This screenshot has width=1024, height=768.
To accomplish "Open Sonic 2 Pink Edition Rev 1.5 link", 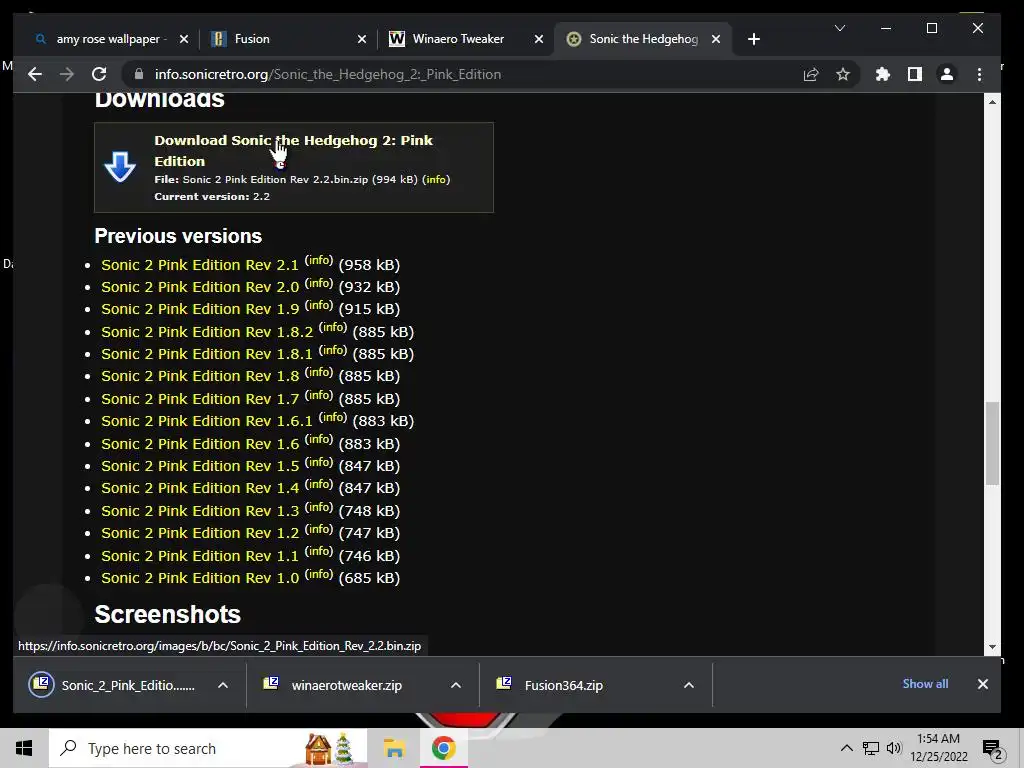I will click(200, 466).
